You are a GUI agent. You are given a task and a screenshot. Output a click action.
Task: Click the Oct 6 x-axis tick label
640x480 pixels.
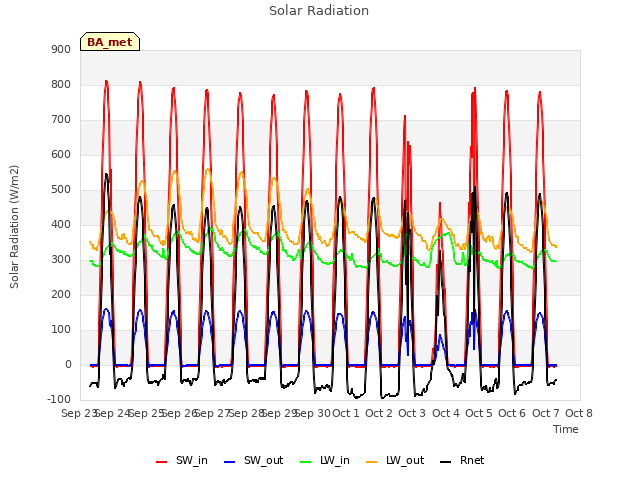pyautogui.click(x=512, y=413)
